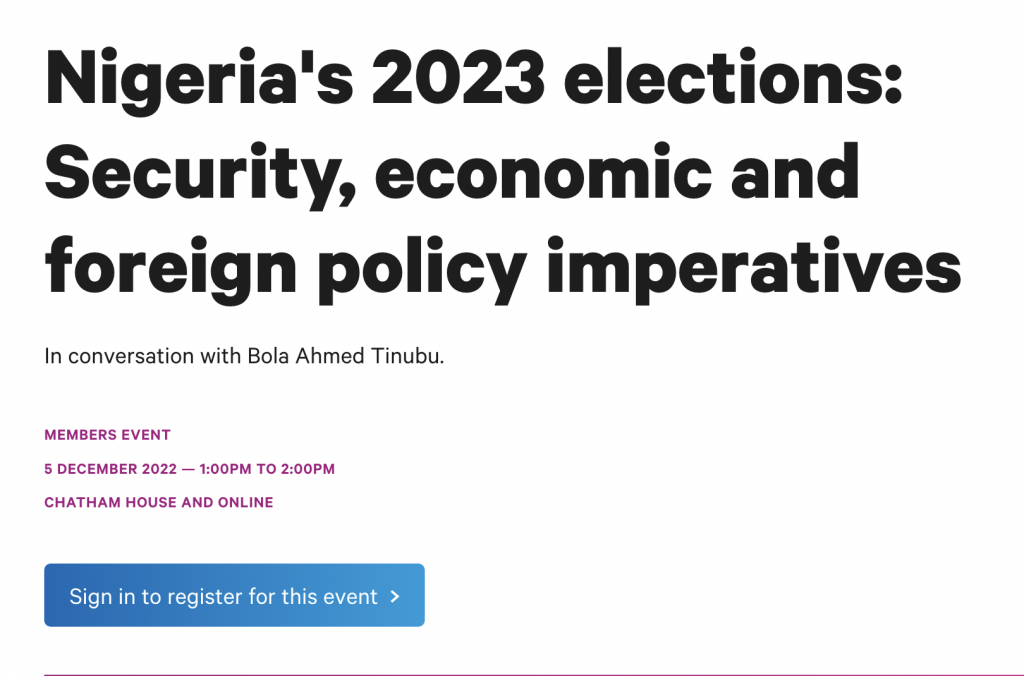Screen dimensions: 1024x676
Task: Click the word 'foreign' in the headline
Action: (x=170, y=268)
